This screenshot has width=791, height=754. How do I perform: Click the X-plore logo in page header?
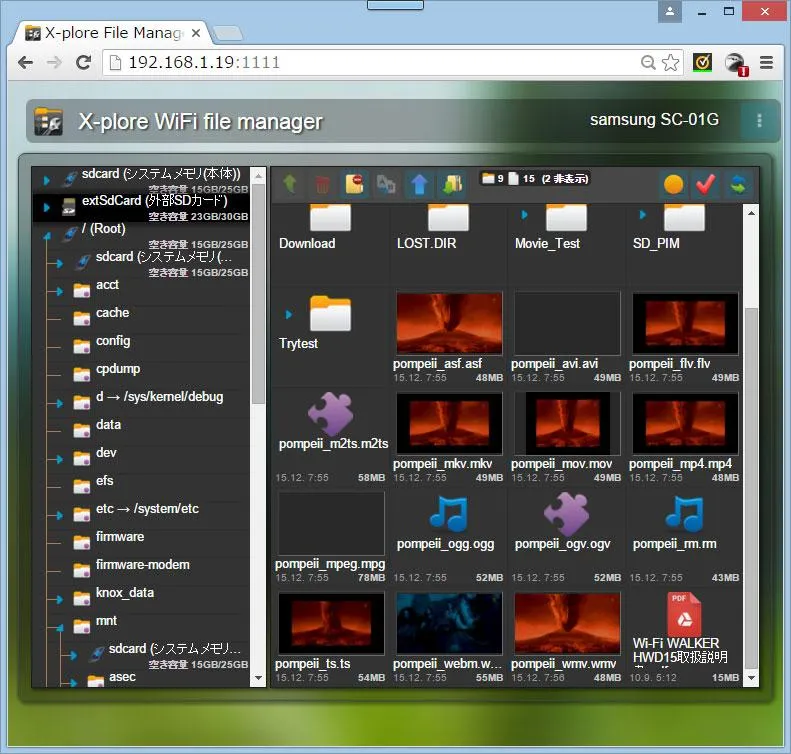tap(48, 122)
